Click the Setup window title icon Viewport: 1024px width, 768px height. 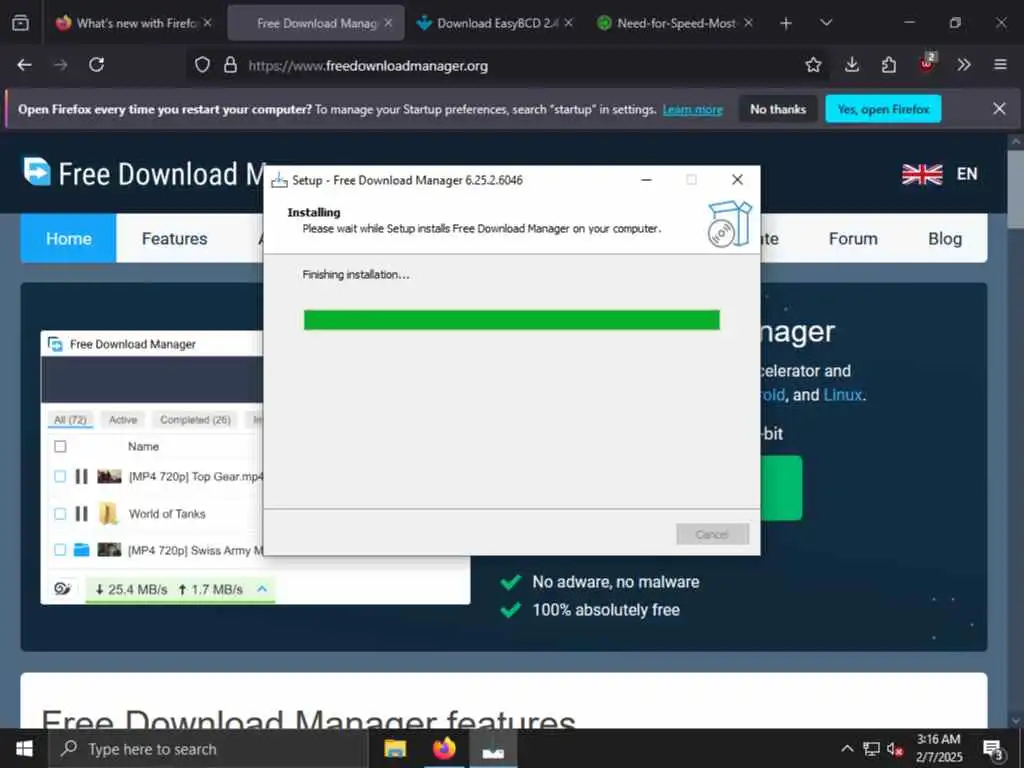279,180
